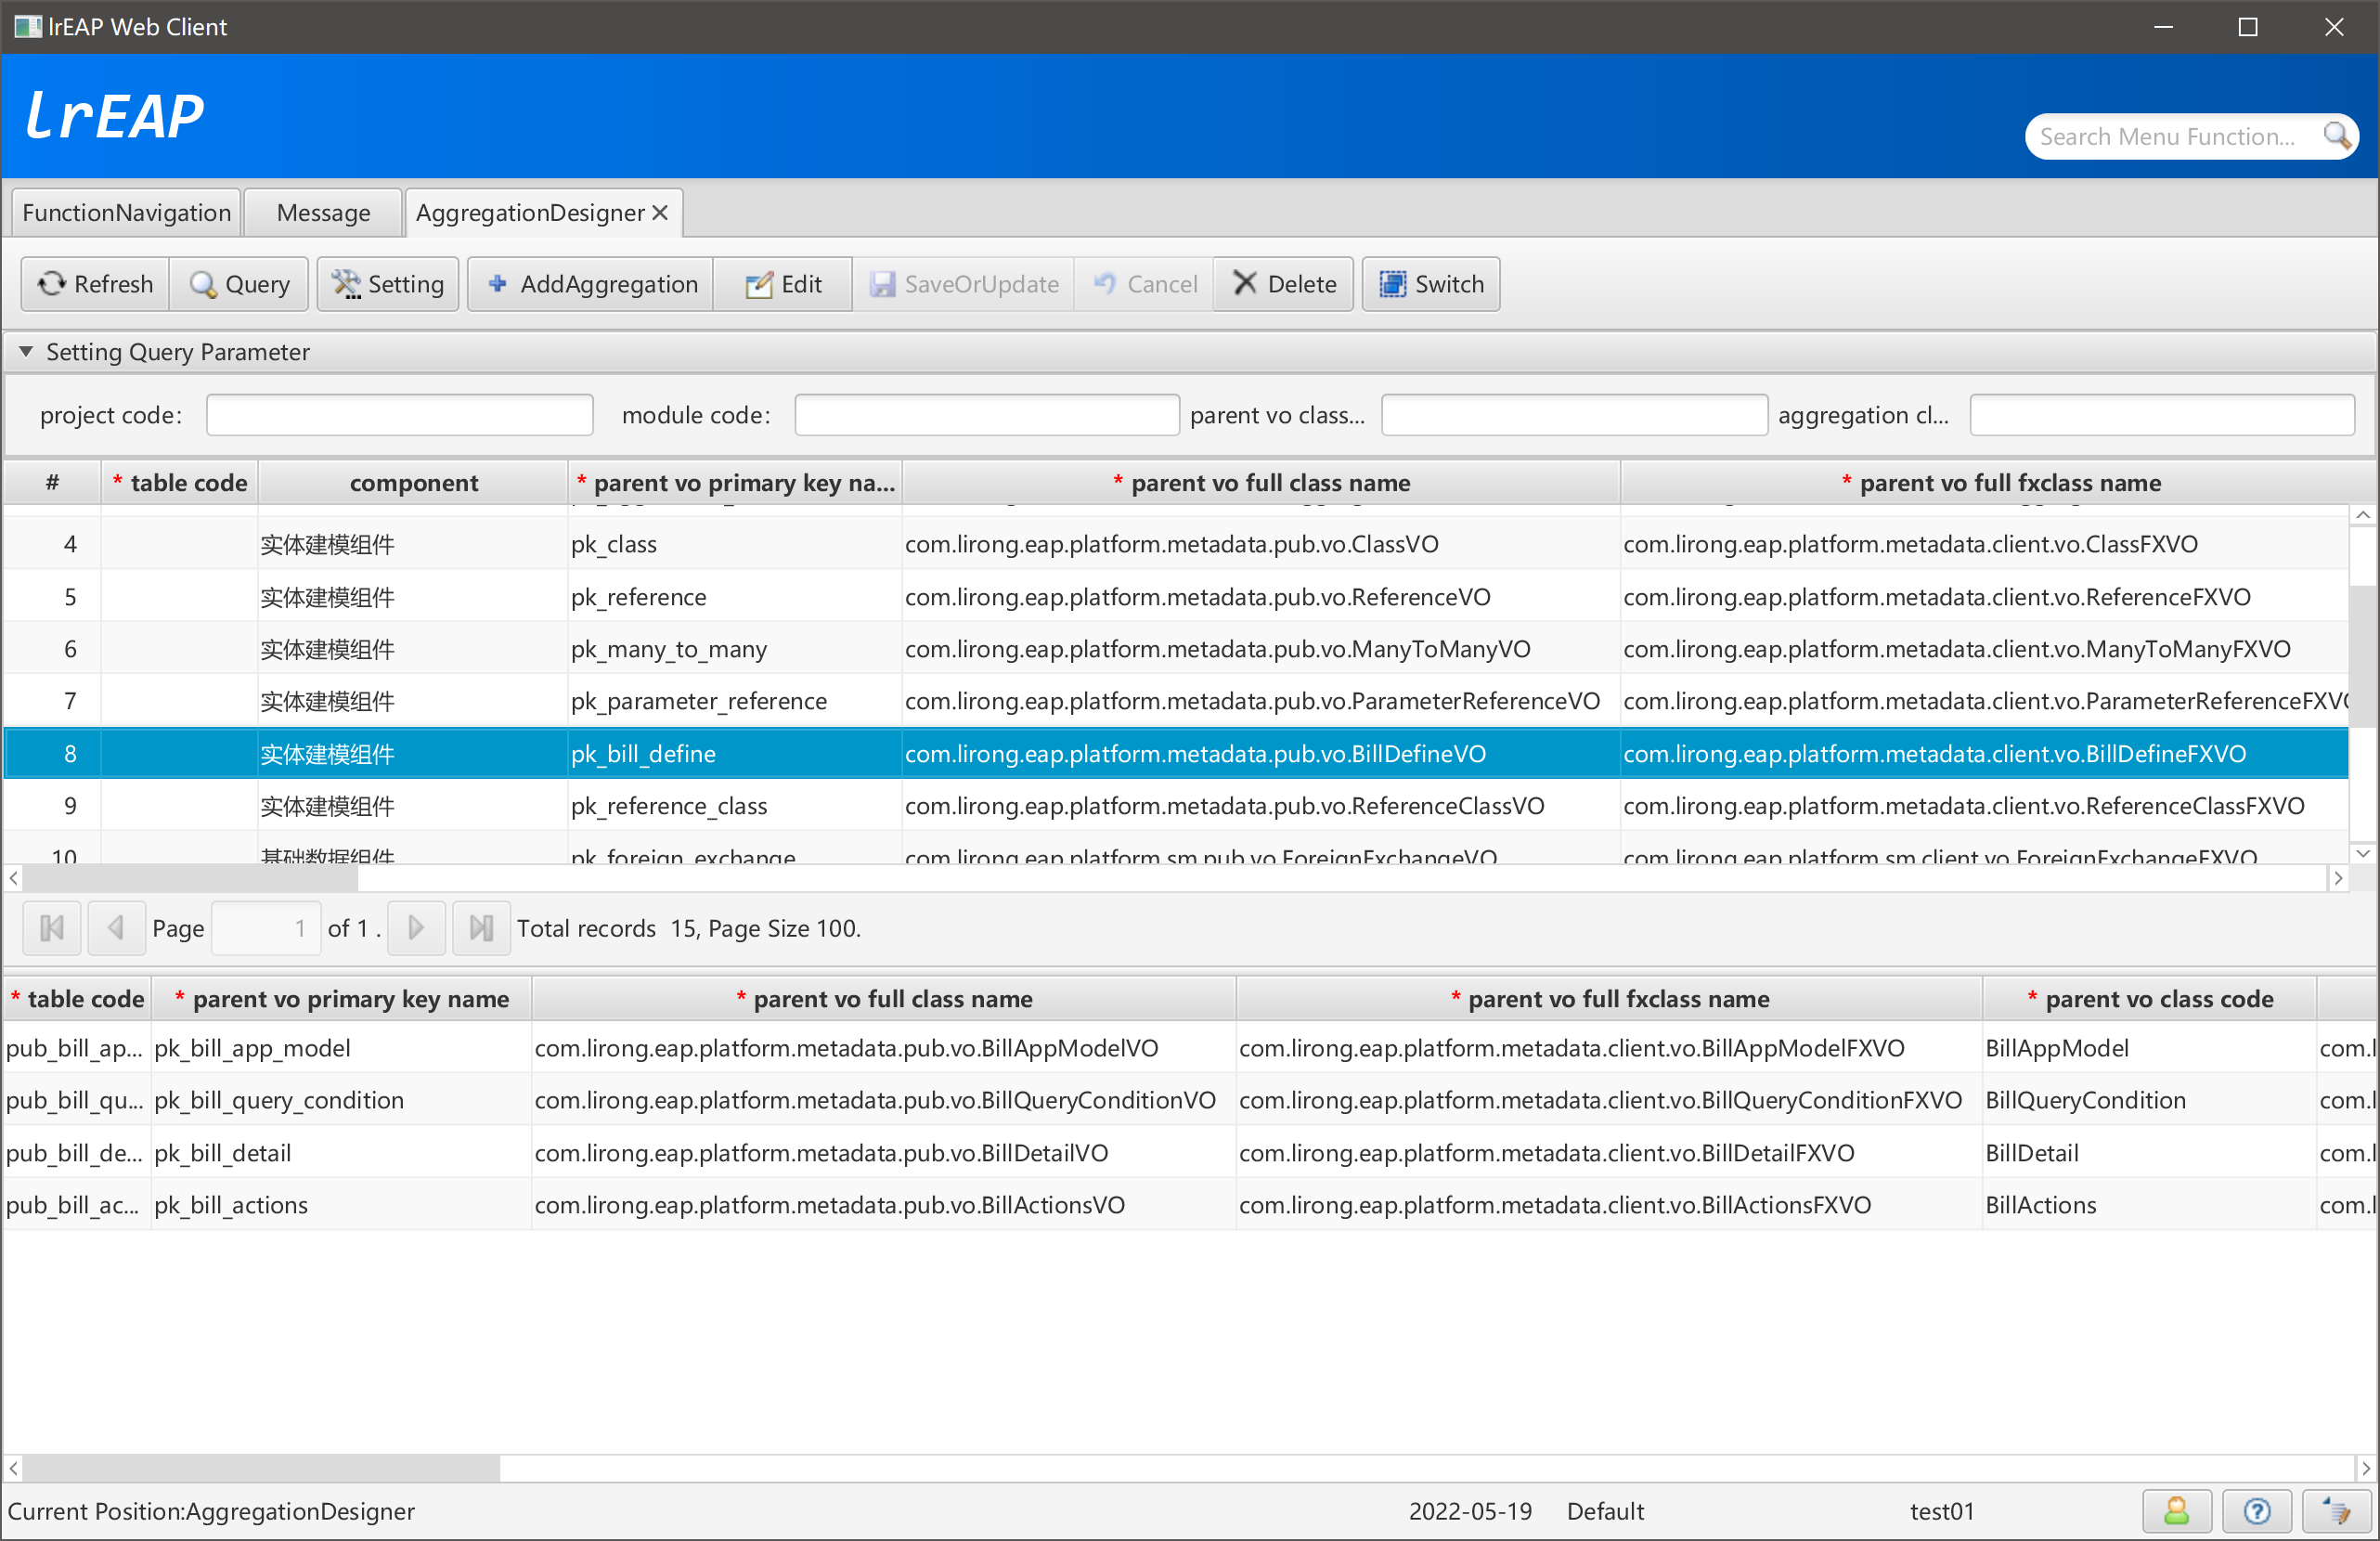
Task: Click the search magnifier icon
Action: [2336, 136]
